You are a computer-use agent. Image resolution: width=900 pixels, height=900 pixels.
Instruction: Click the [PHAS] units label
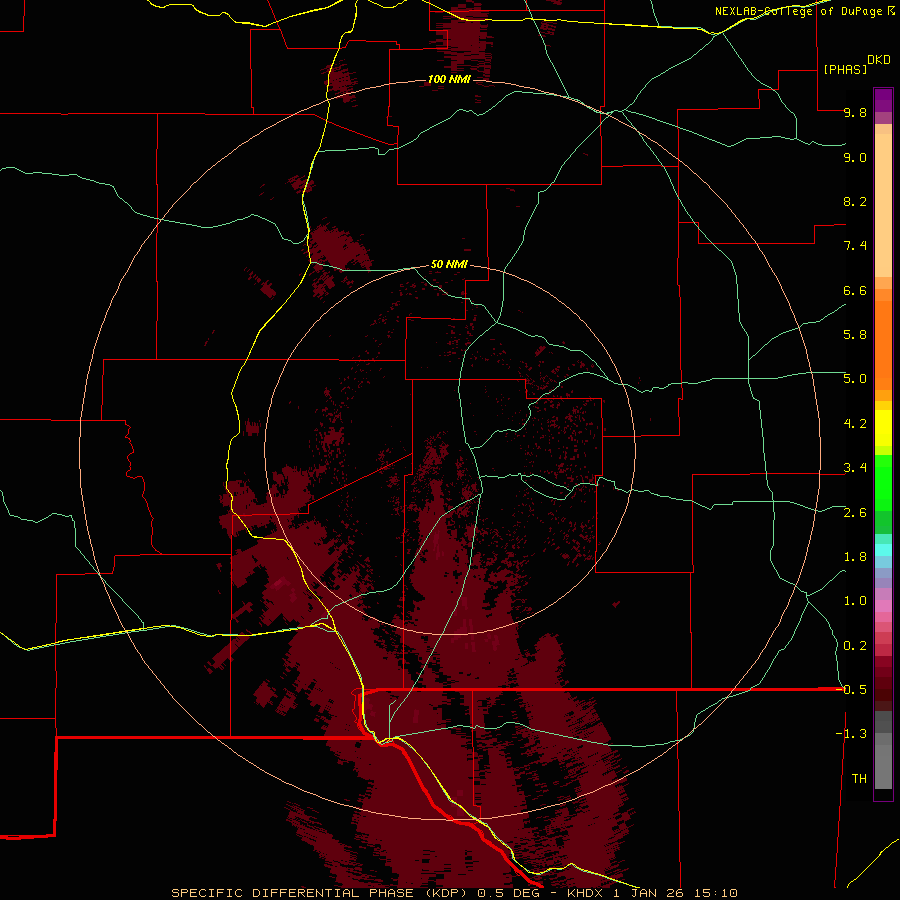845,69
